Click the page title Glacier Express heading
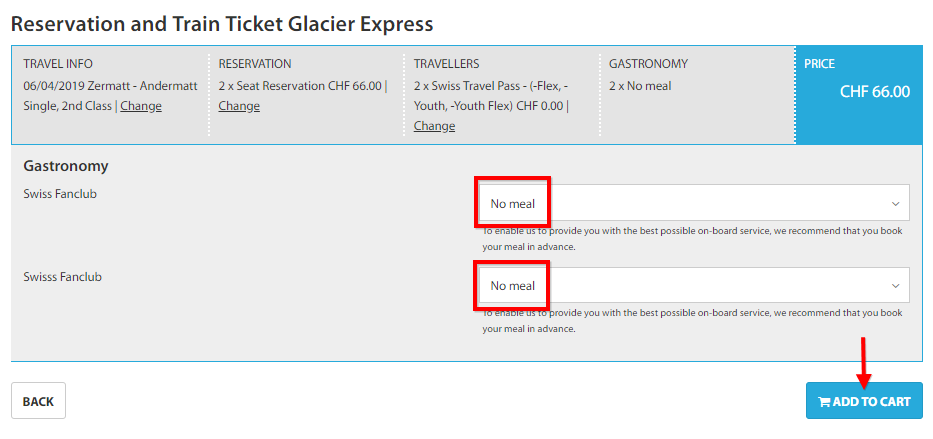 click(222, 24)
